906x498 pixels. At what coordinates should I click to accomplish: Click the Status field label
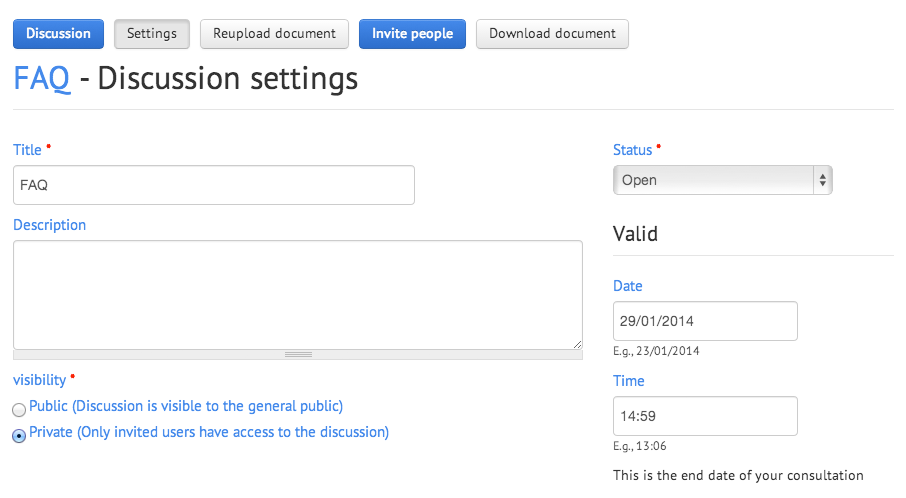pyautogui.click(x=633, y=150)
